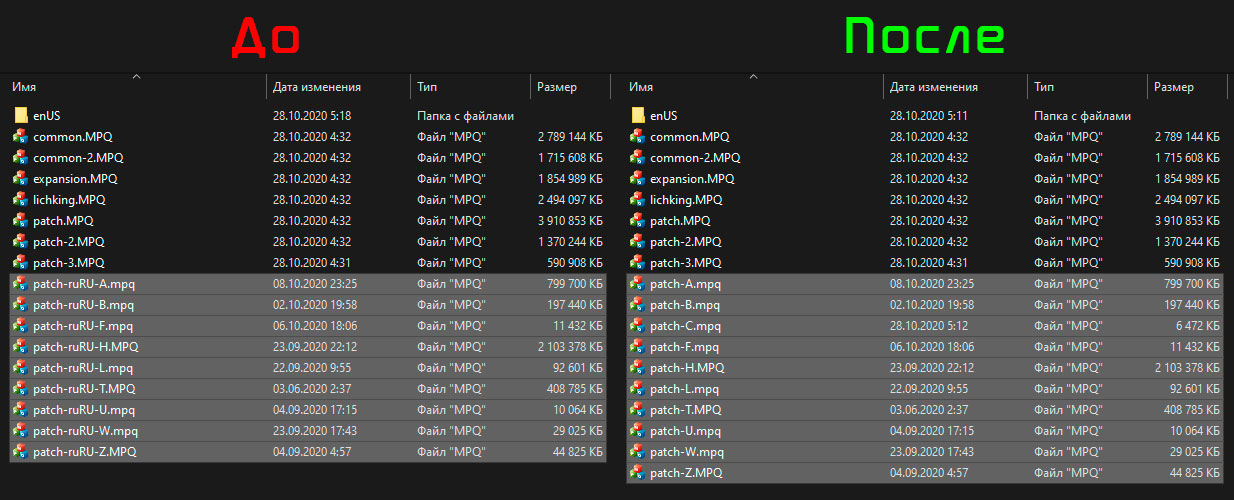The image size is (1234, 500).
Task: Click the enUS folder icon dated 28.10.2020 5:11
Action: click(638, 116)
